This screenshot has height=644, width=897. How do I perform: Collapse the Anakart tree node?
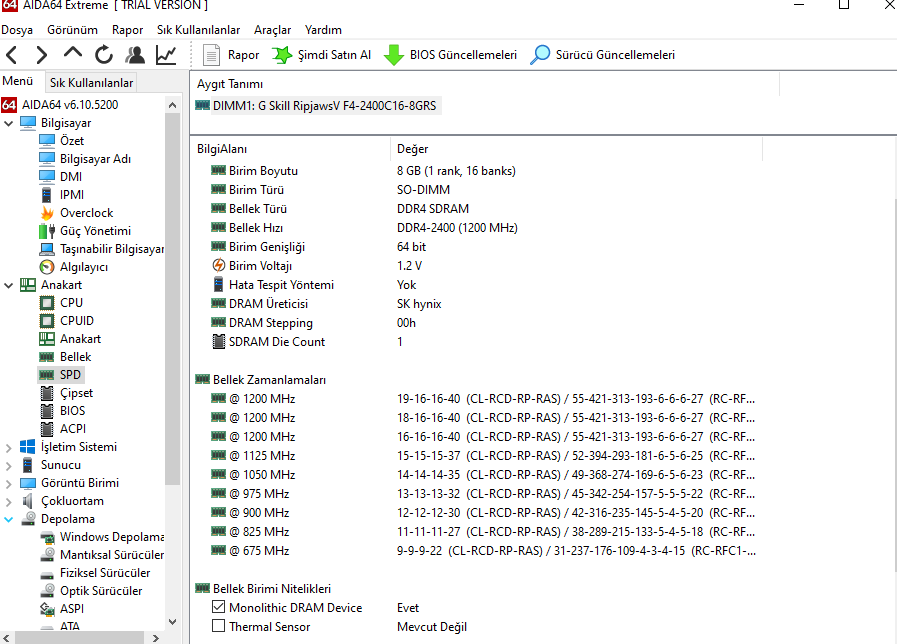[x=9, y=285]
